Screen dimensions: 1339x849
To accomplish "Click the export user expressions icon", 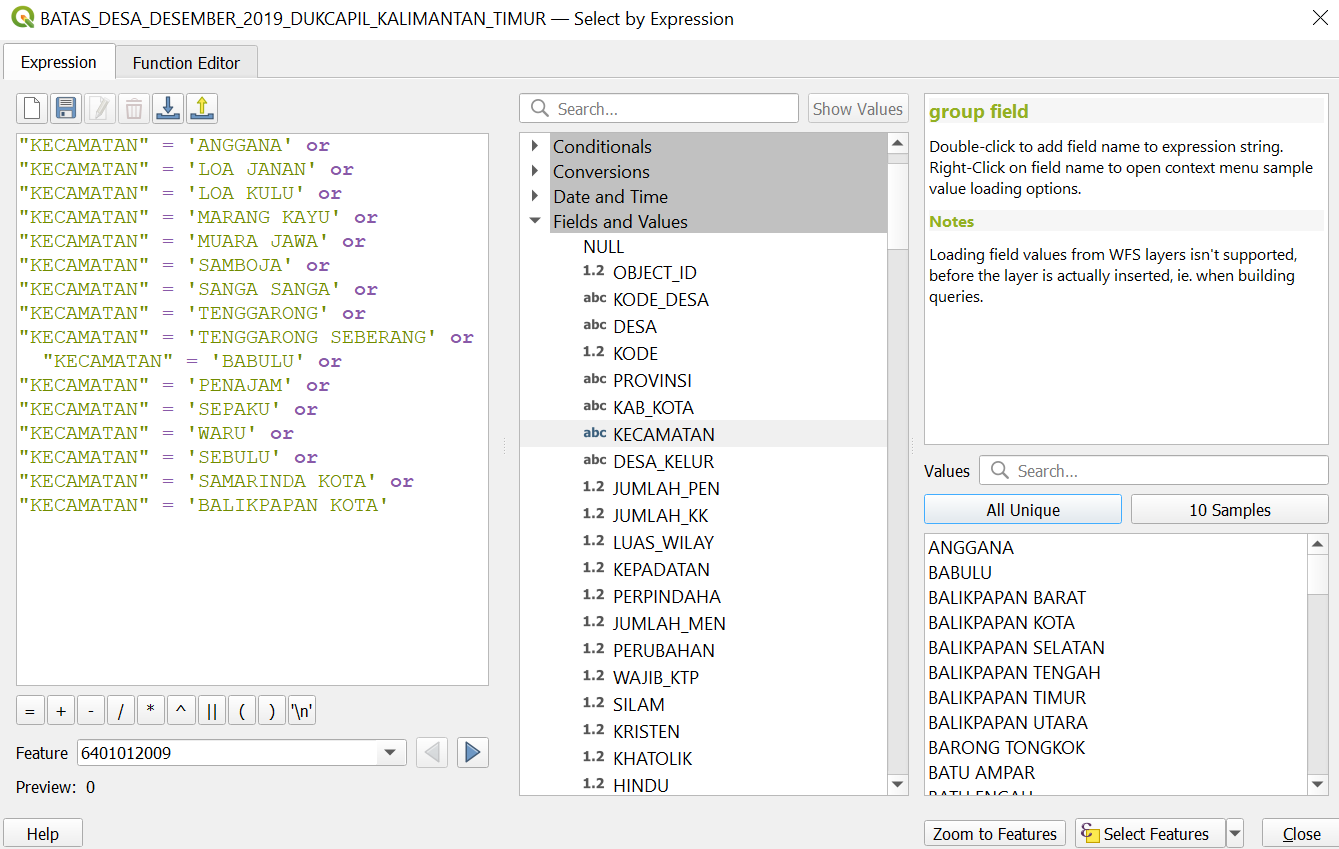I will [201, 108].
